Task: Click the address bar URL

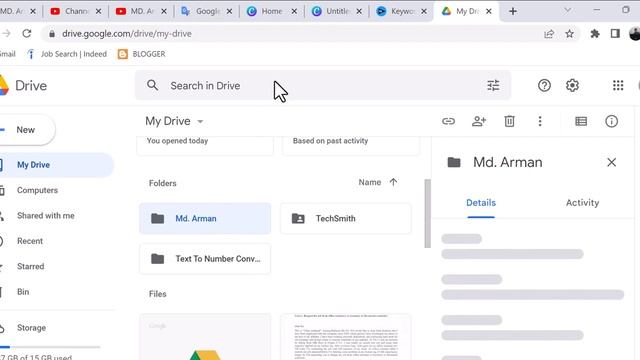Action: [x=127, y=33]
